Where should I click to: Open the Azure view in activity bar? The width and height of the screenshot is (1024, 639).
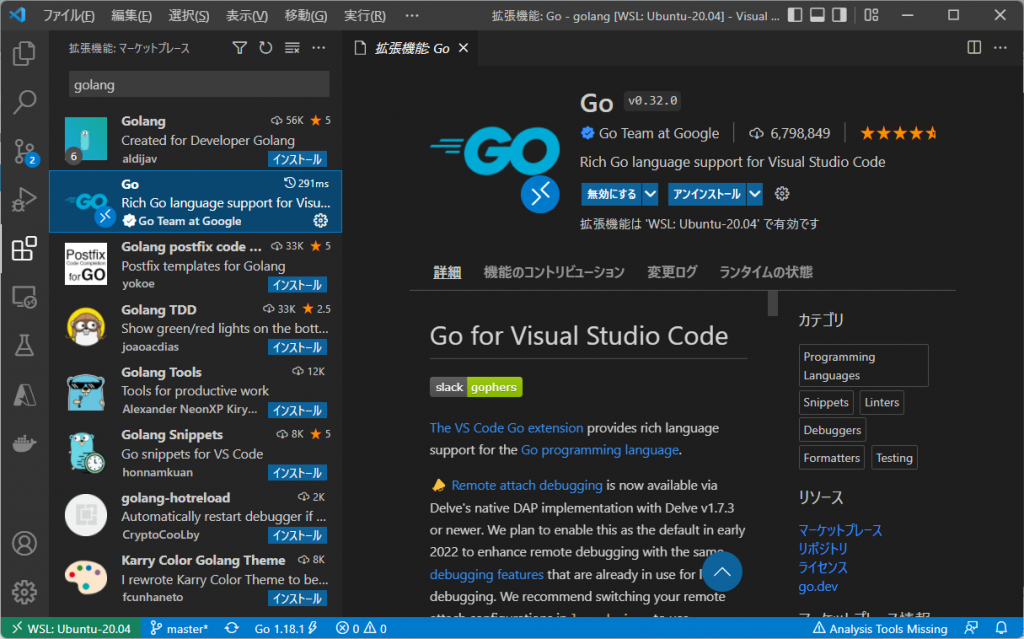click(x=24, y=395)
